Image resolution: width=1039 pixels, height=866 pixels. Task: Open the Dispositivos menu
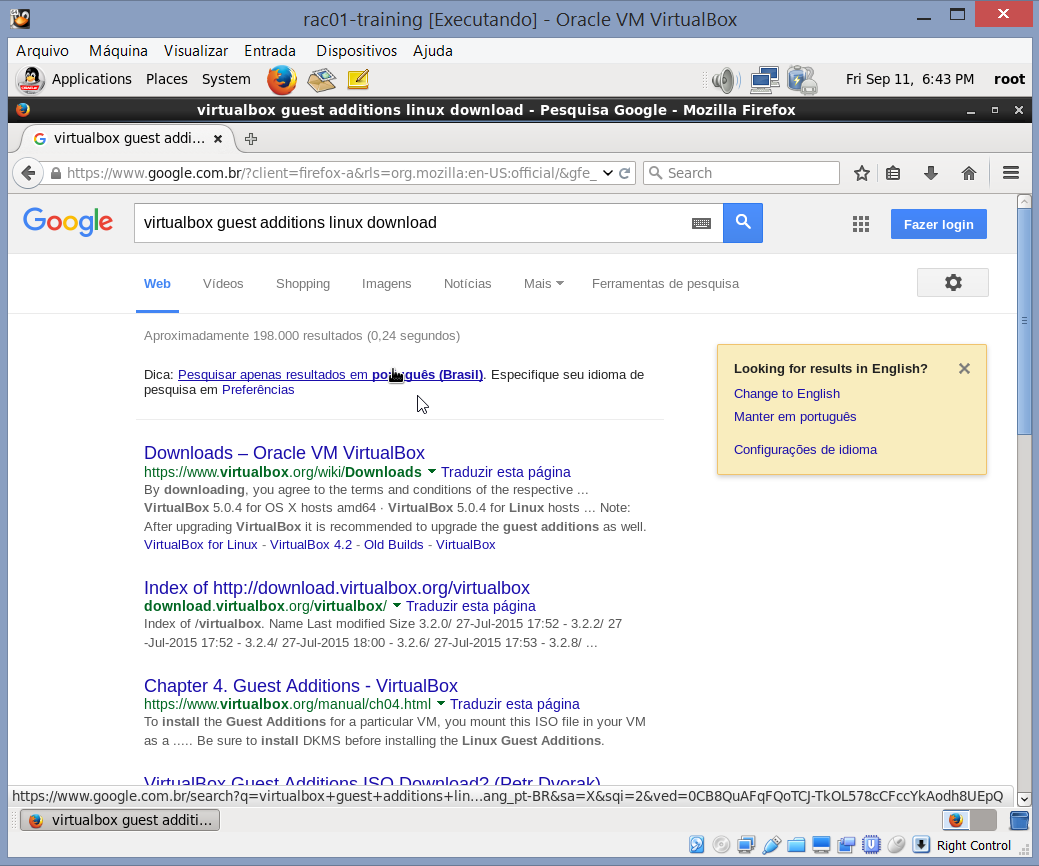pyautogui.click(x=356, y=51)
